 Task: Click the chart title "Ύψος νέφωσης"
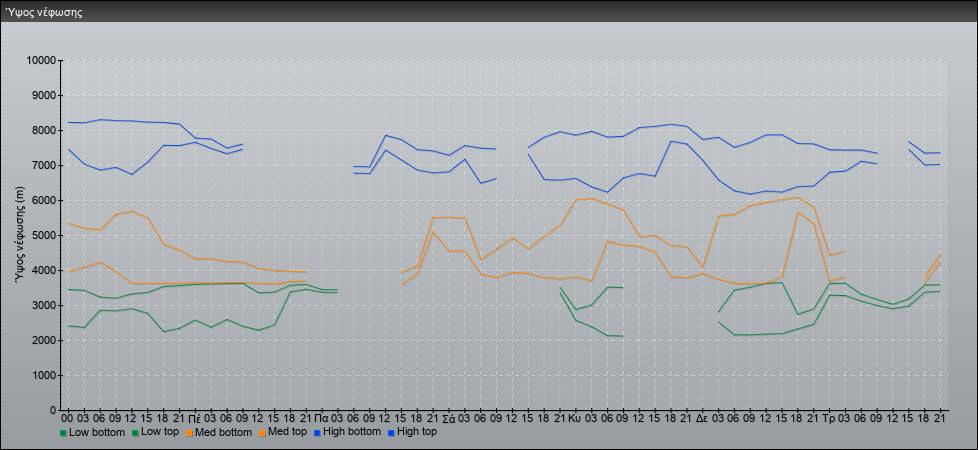[x=44, y=12]
